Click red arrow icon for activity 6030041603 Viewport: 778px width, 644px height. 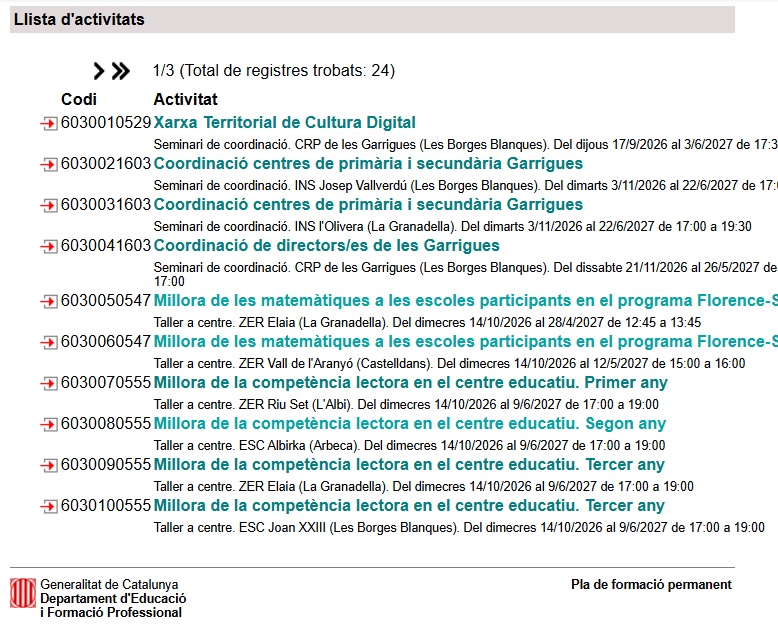point(49,246)
